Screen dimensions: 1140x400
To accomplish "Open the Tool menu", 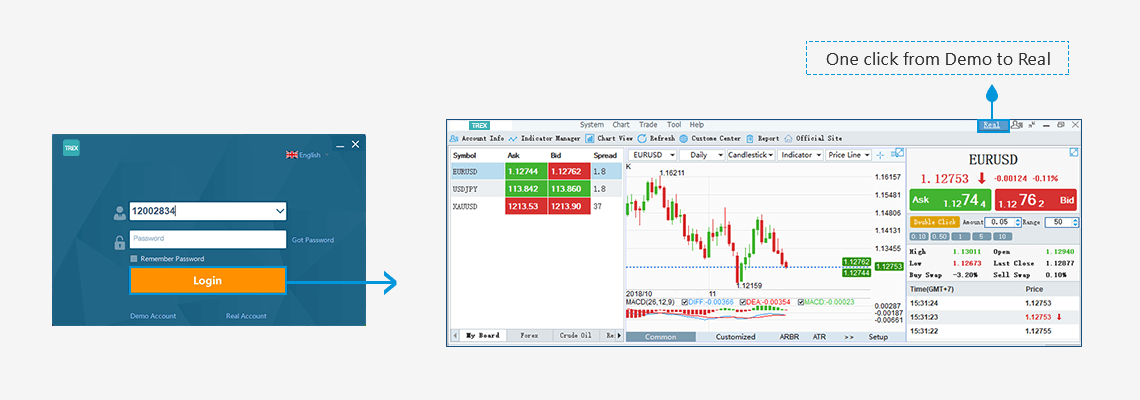I will (x=674, y=125).
